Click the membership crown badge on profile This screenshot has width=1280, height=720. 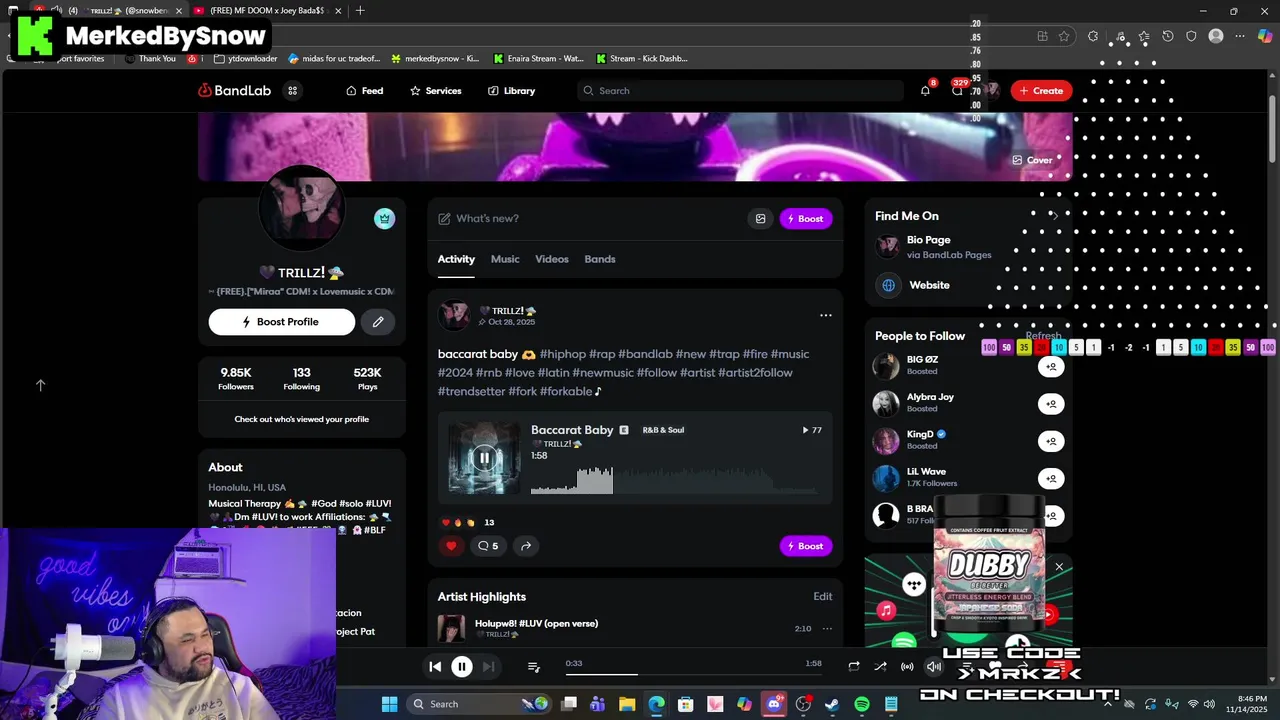(384, 219)
